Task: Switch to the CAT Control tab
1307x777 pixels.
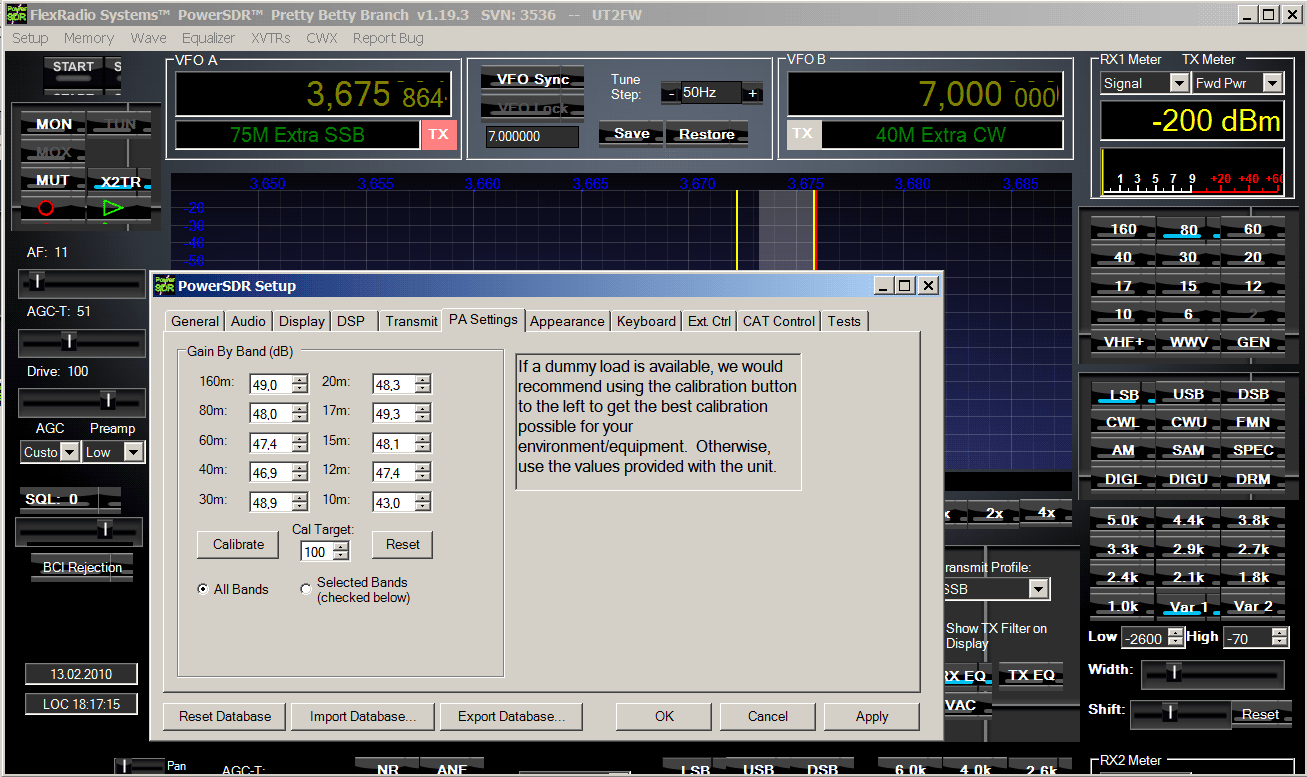Action: pyautogui.click(x=779, y=321)
